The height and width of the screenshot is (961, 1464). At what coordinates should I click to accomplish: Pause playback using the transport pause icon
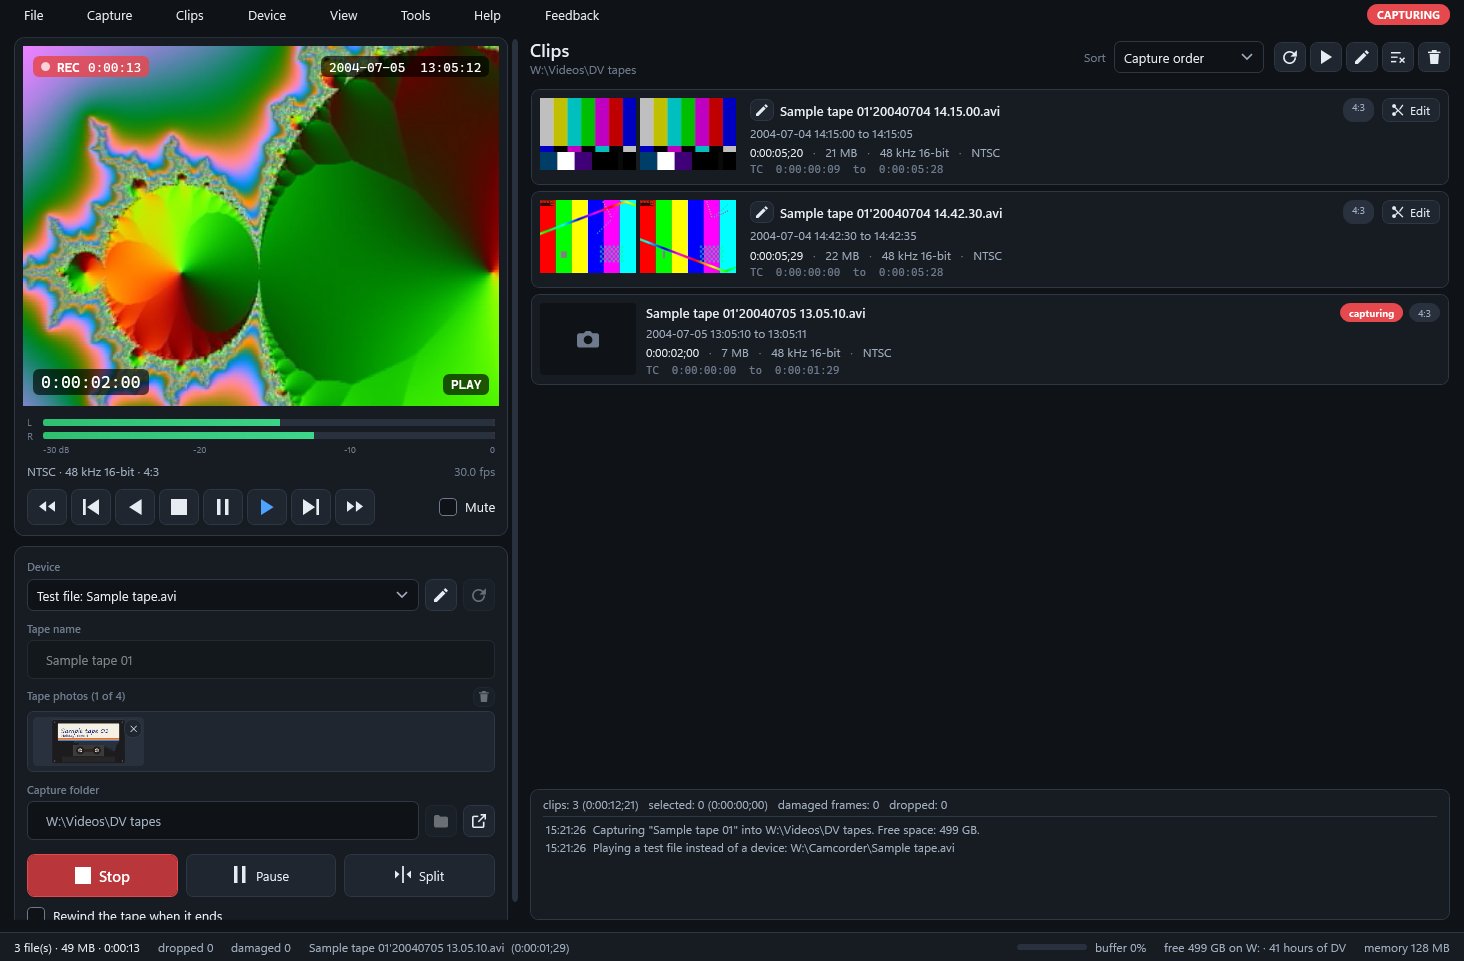(223, 507)
